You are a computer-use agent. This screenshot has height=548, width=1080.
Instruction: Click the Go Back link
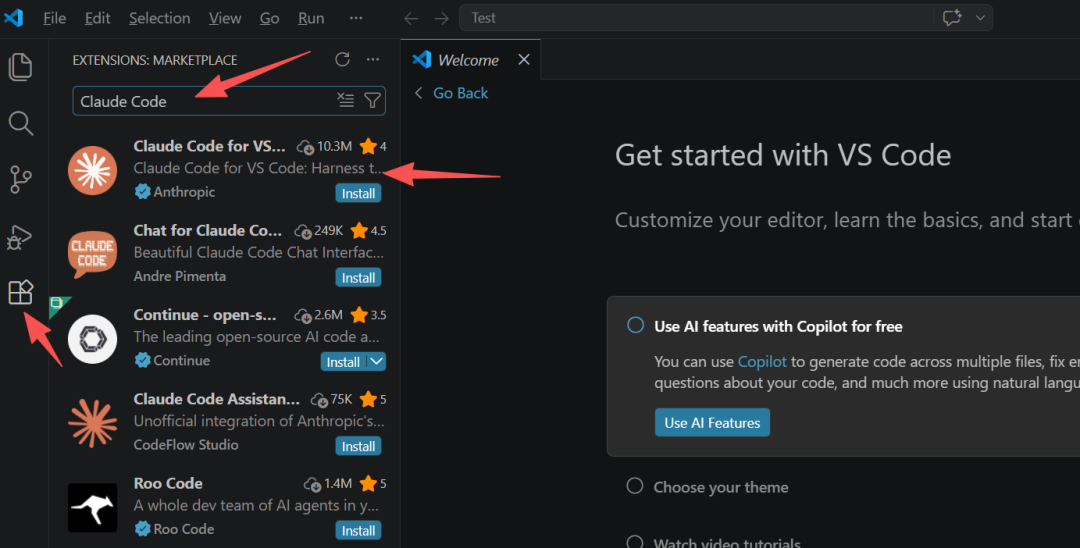[x=460, y=93]
